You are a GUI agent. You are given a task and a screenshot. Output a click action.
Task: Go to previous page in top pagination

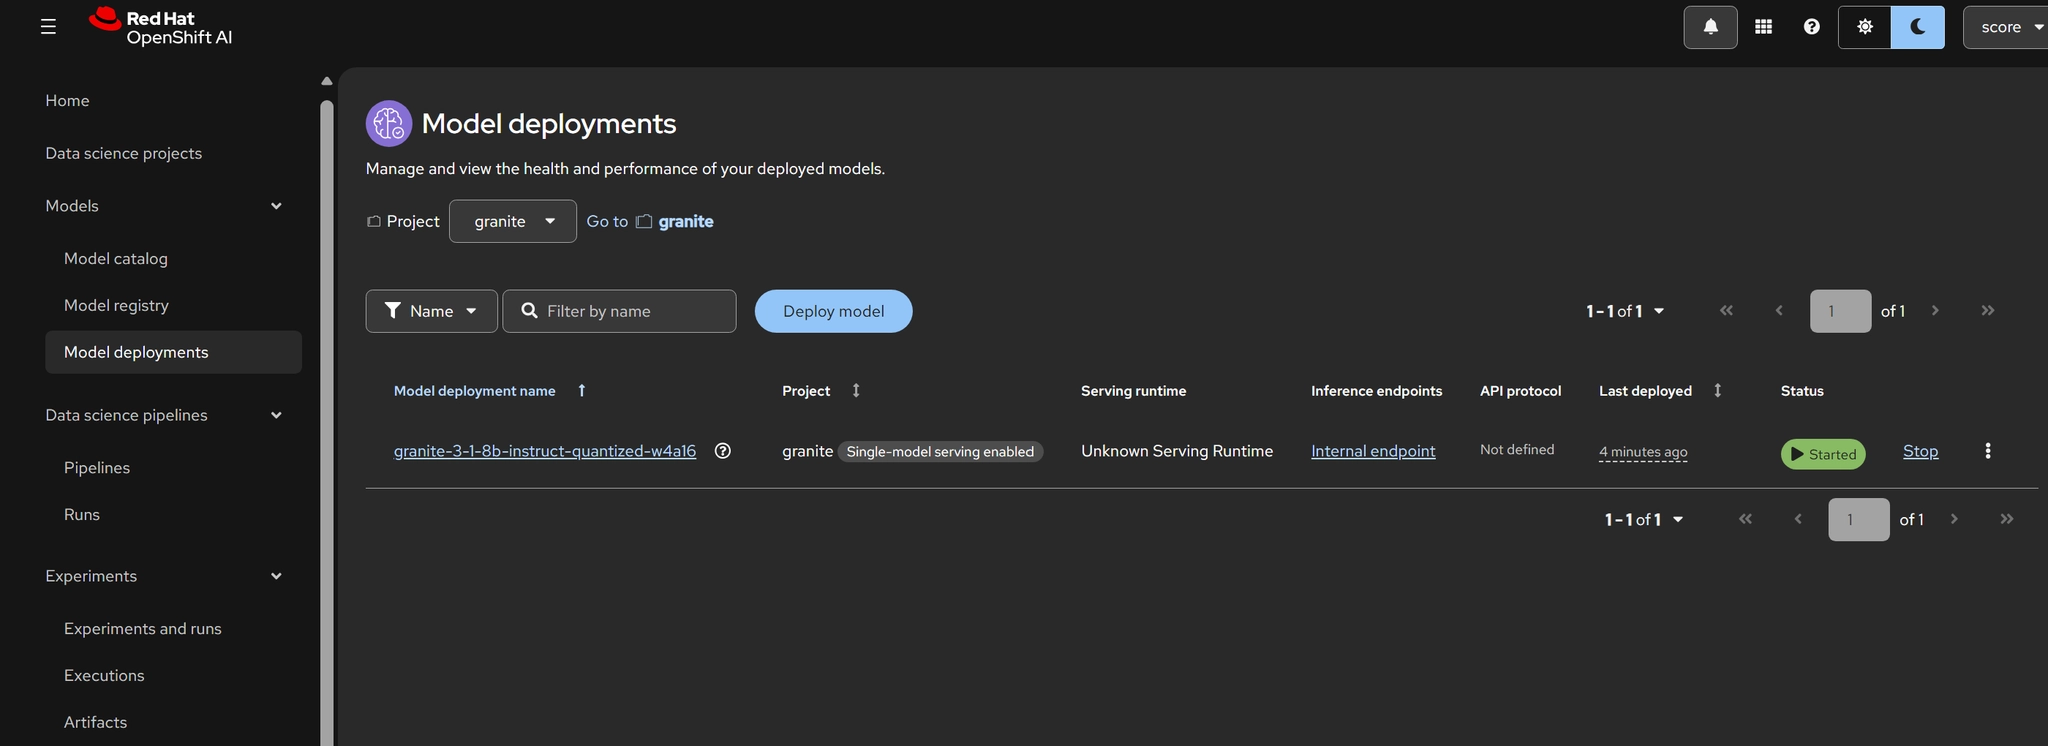1779,311
